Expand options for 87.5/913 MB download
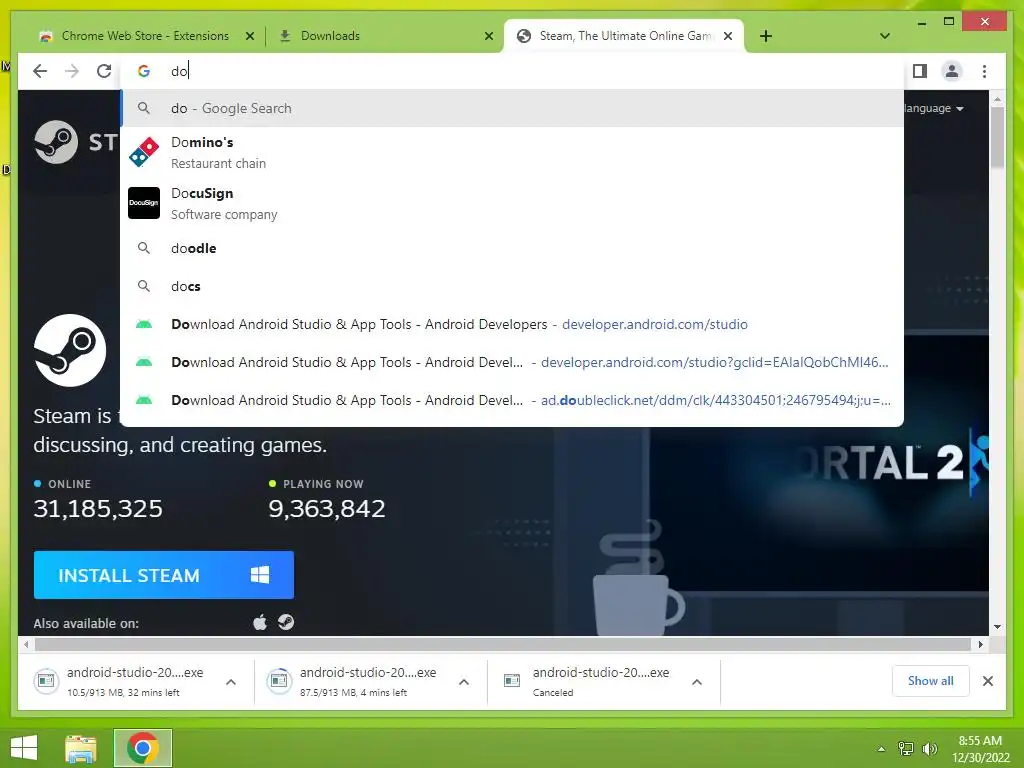 pyautogui.click(x=464, y=682)
